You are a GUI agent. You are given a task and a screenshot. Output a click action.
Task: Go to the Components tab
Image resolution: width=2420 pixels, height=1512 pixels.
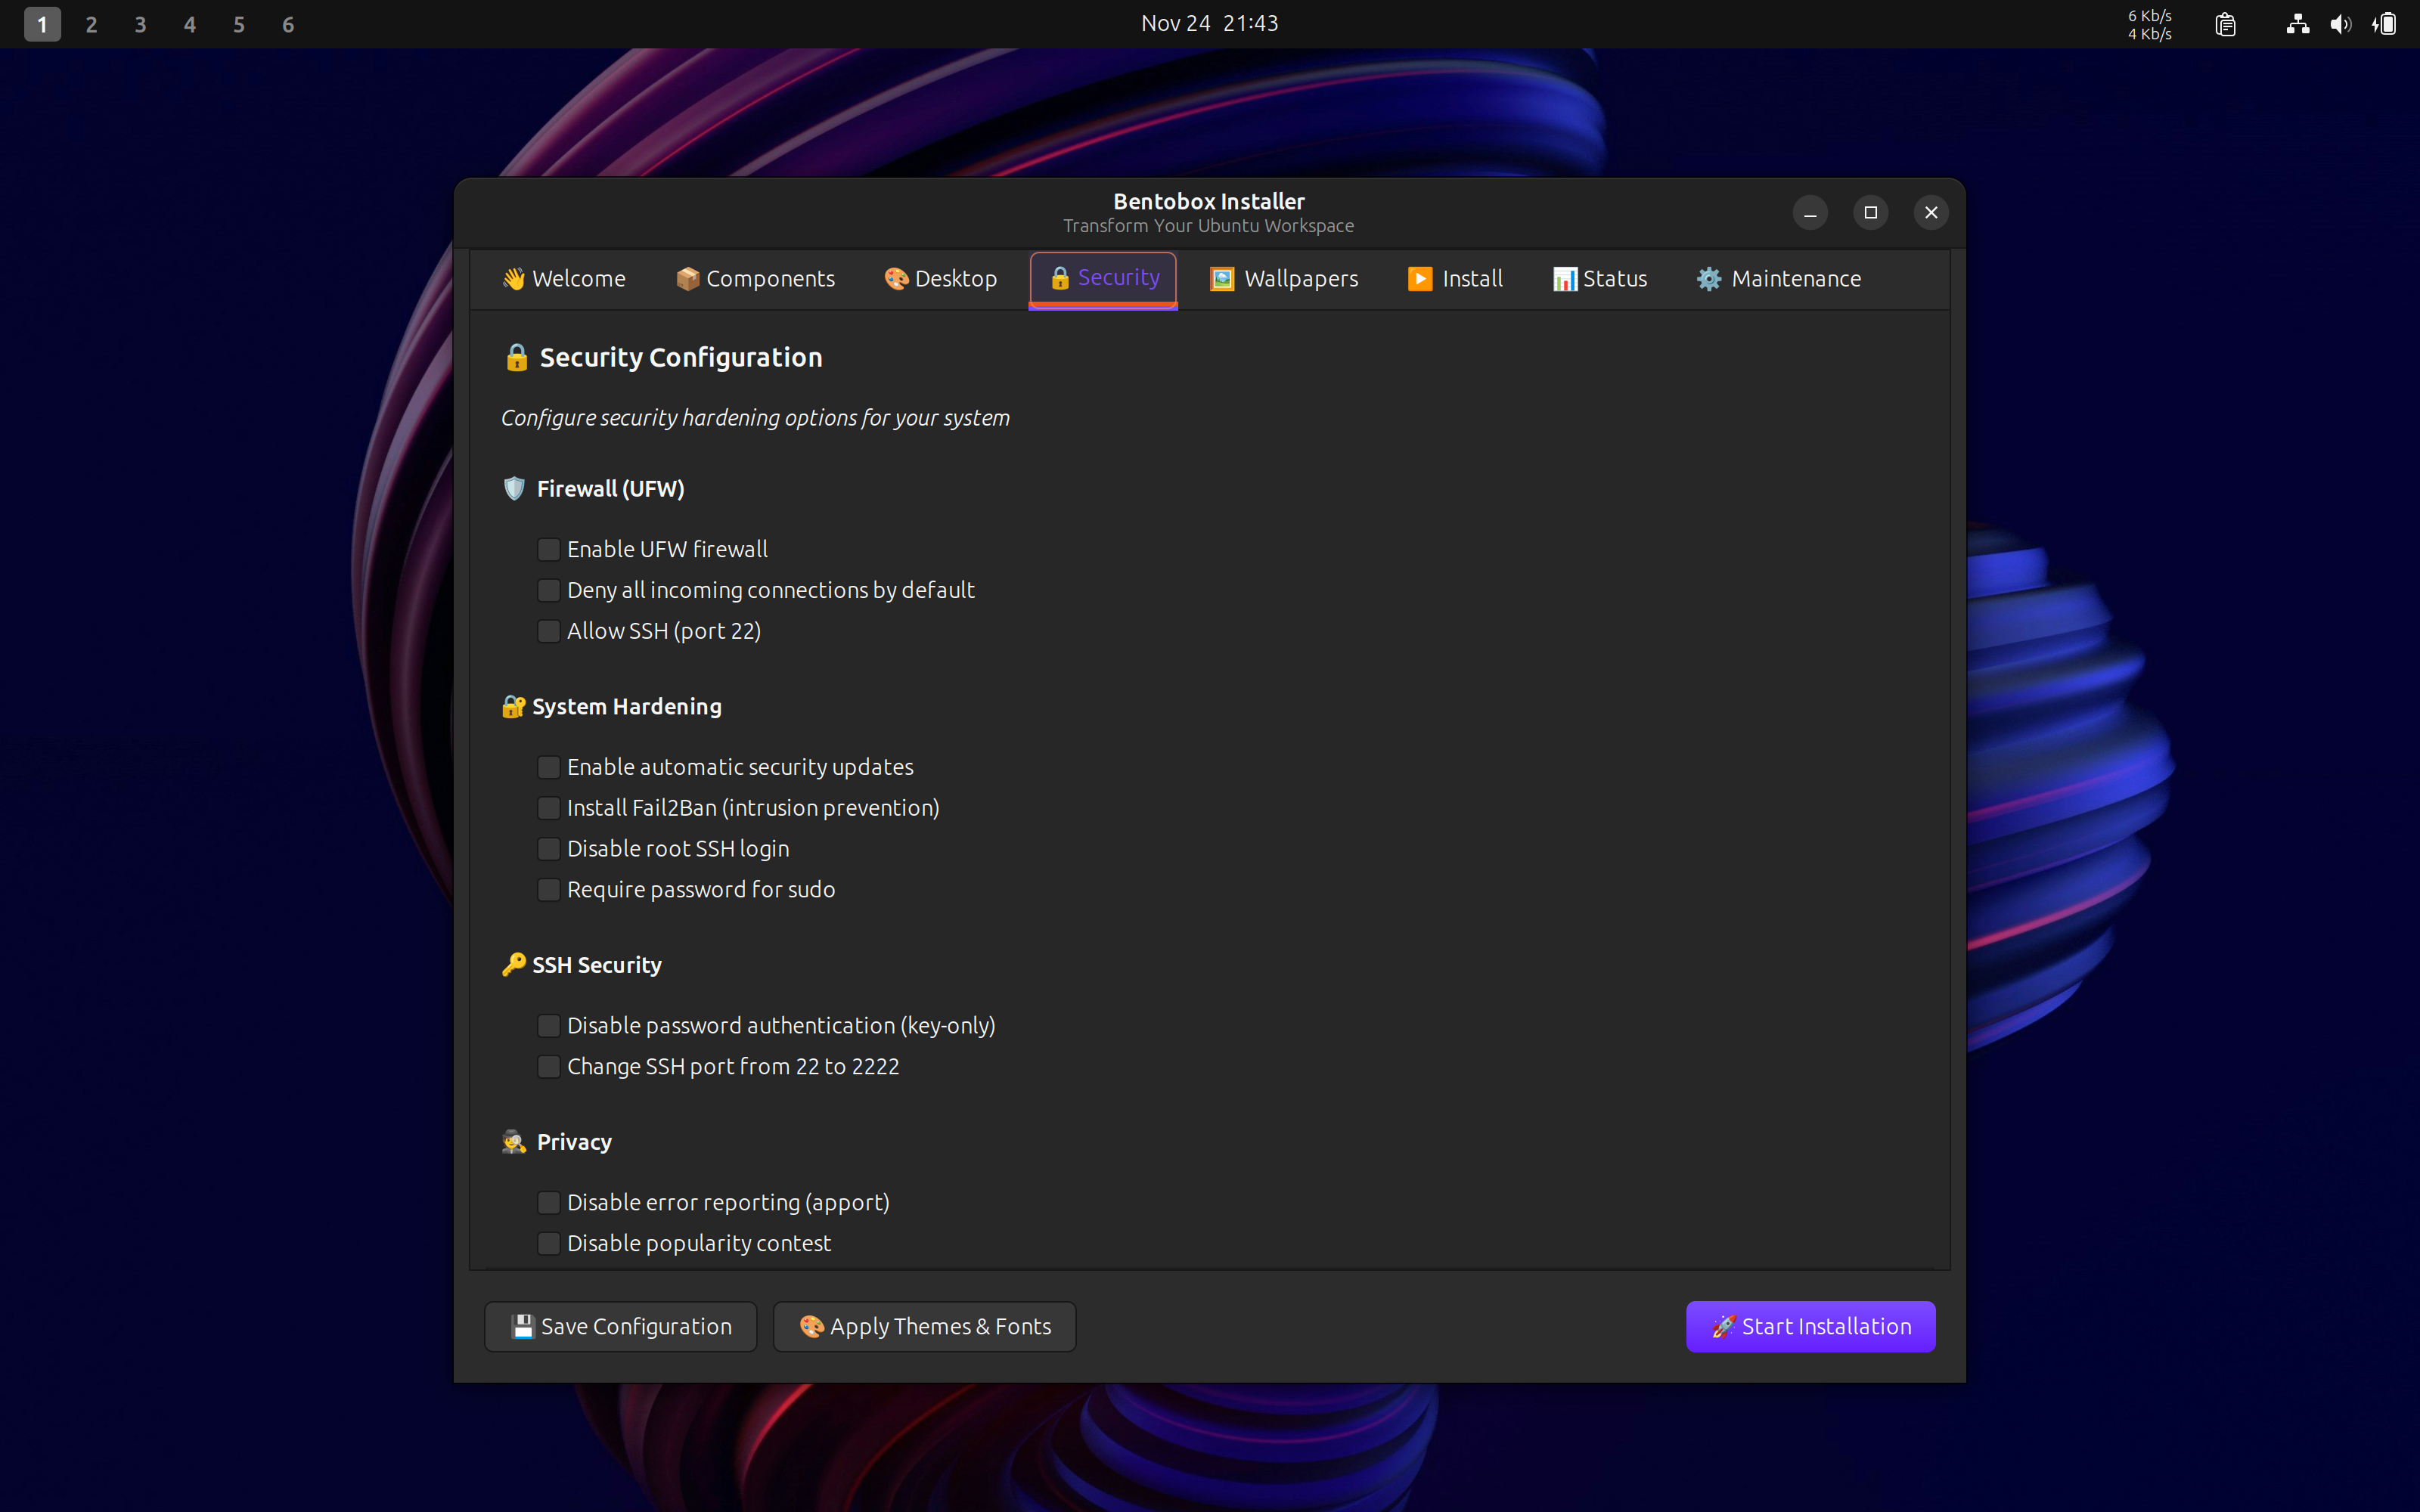click(755, 279)
